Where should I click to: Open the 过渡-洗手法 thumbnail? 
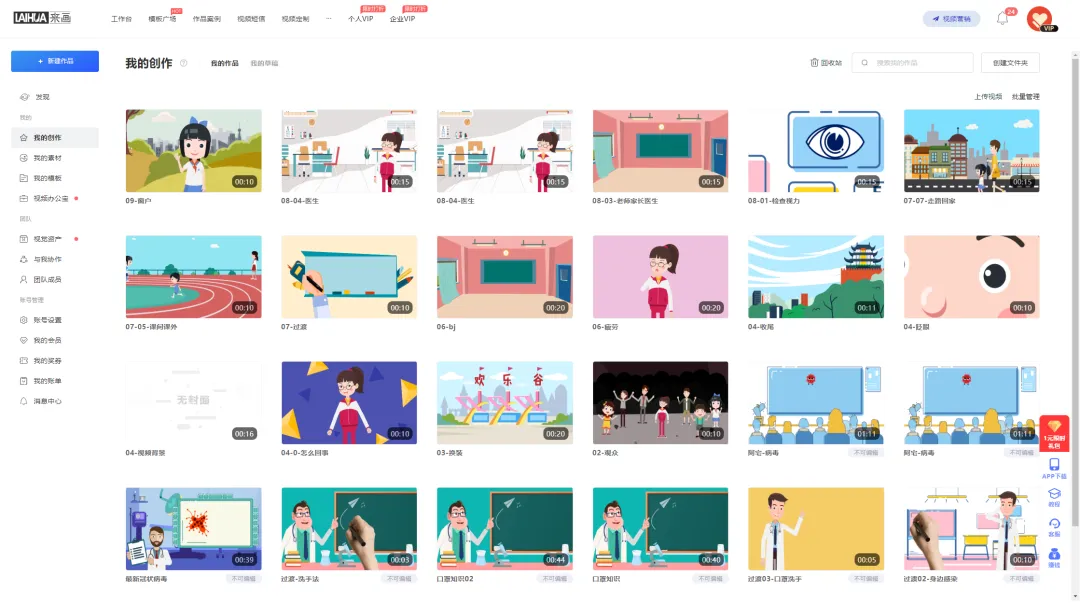point(349,529)
